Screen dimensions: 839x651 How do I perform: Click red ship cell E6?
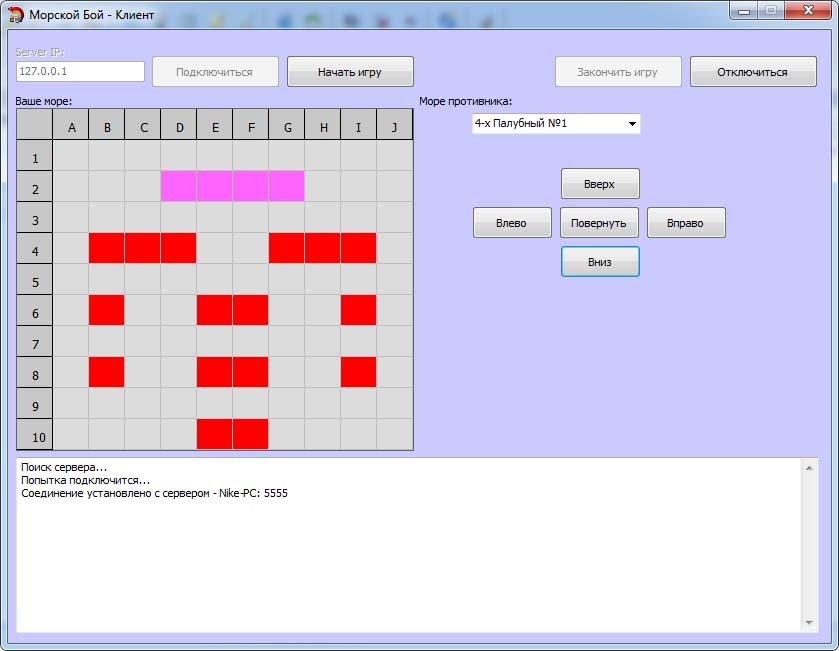pyautogui.click(x=215, y=310)
